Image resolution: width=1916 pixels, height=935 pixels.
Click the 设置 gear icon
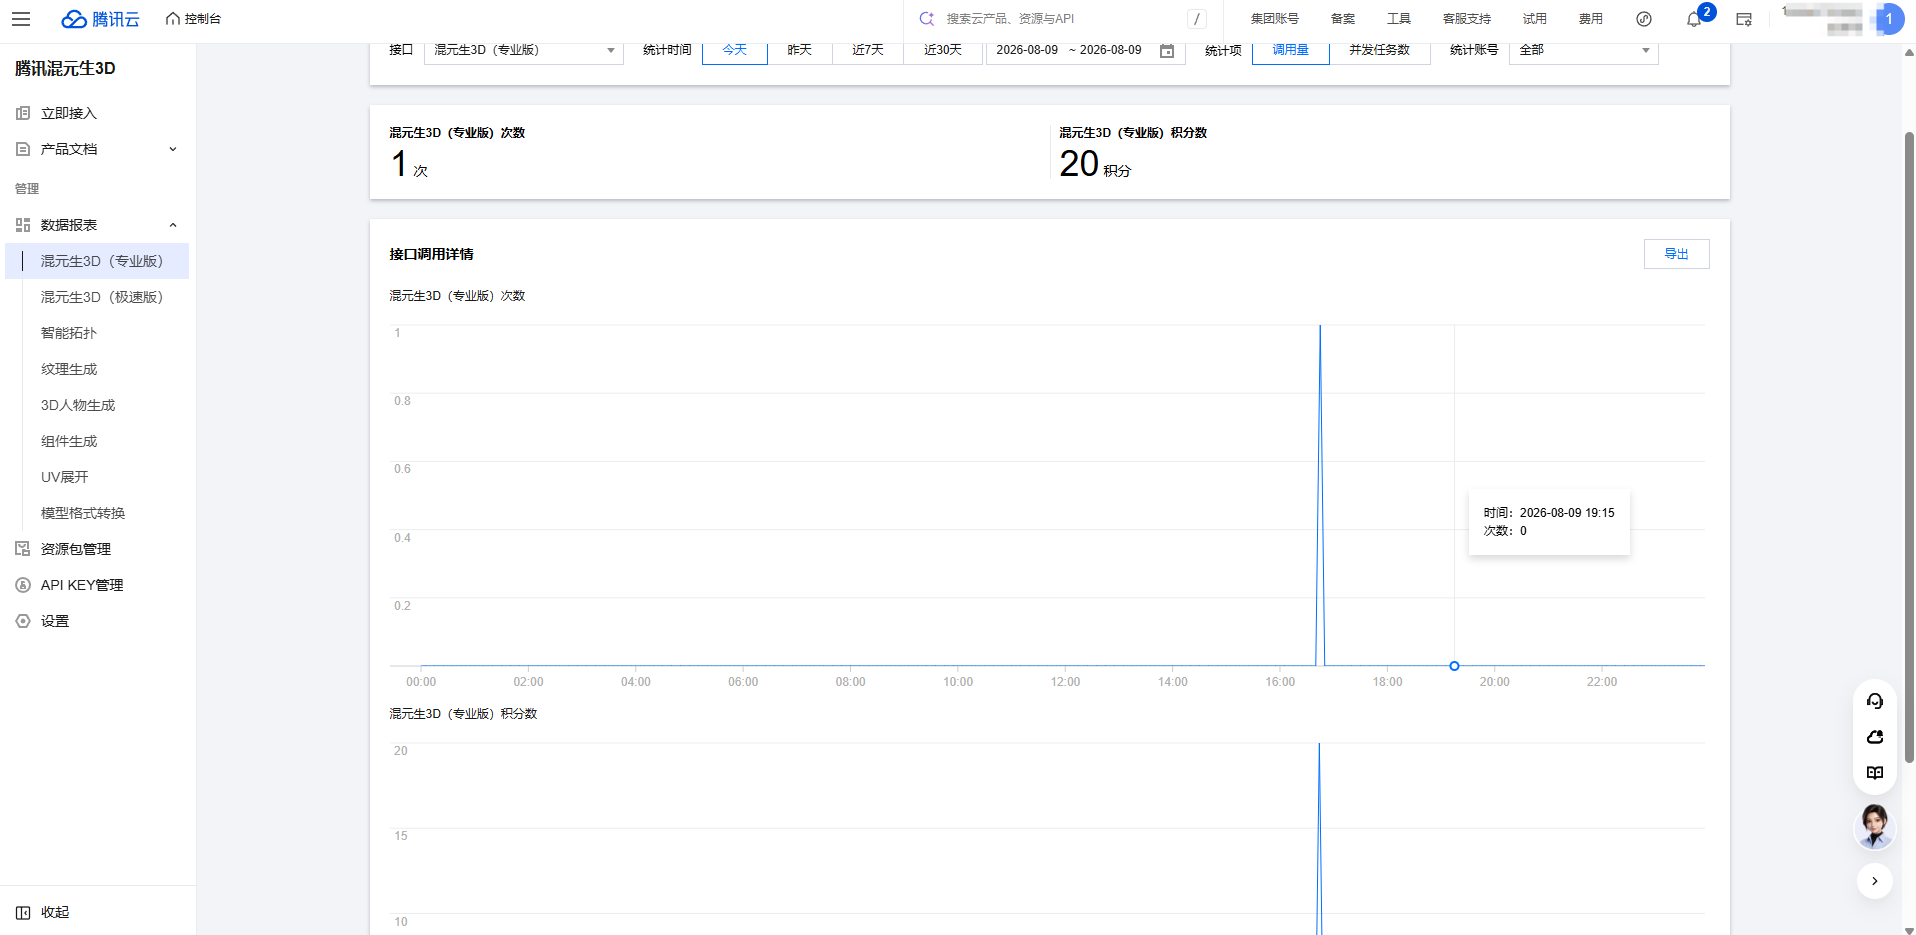[x=23, y=621]
